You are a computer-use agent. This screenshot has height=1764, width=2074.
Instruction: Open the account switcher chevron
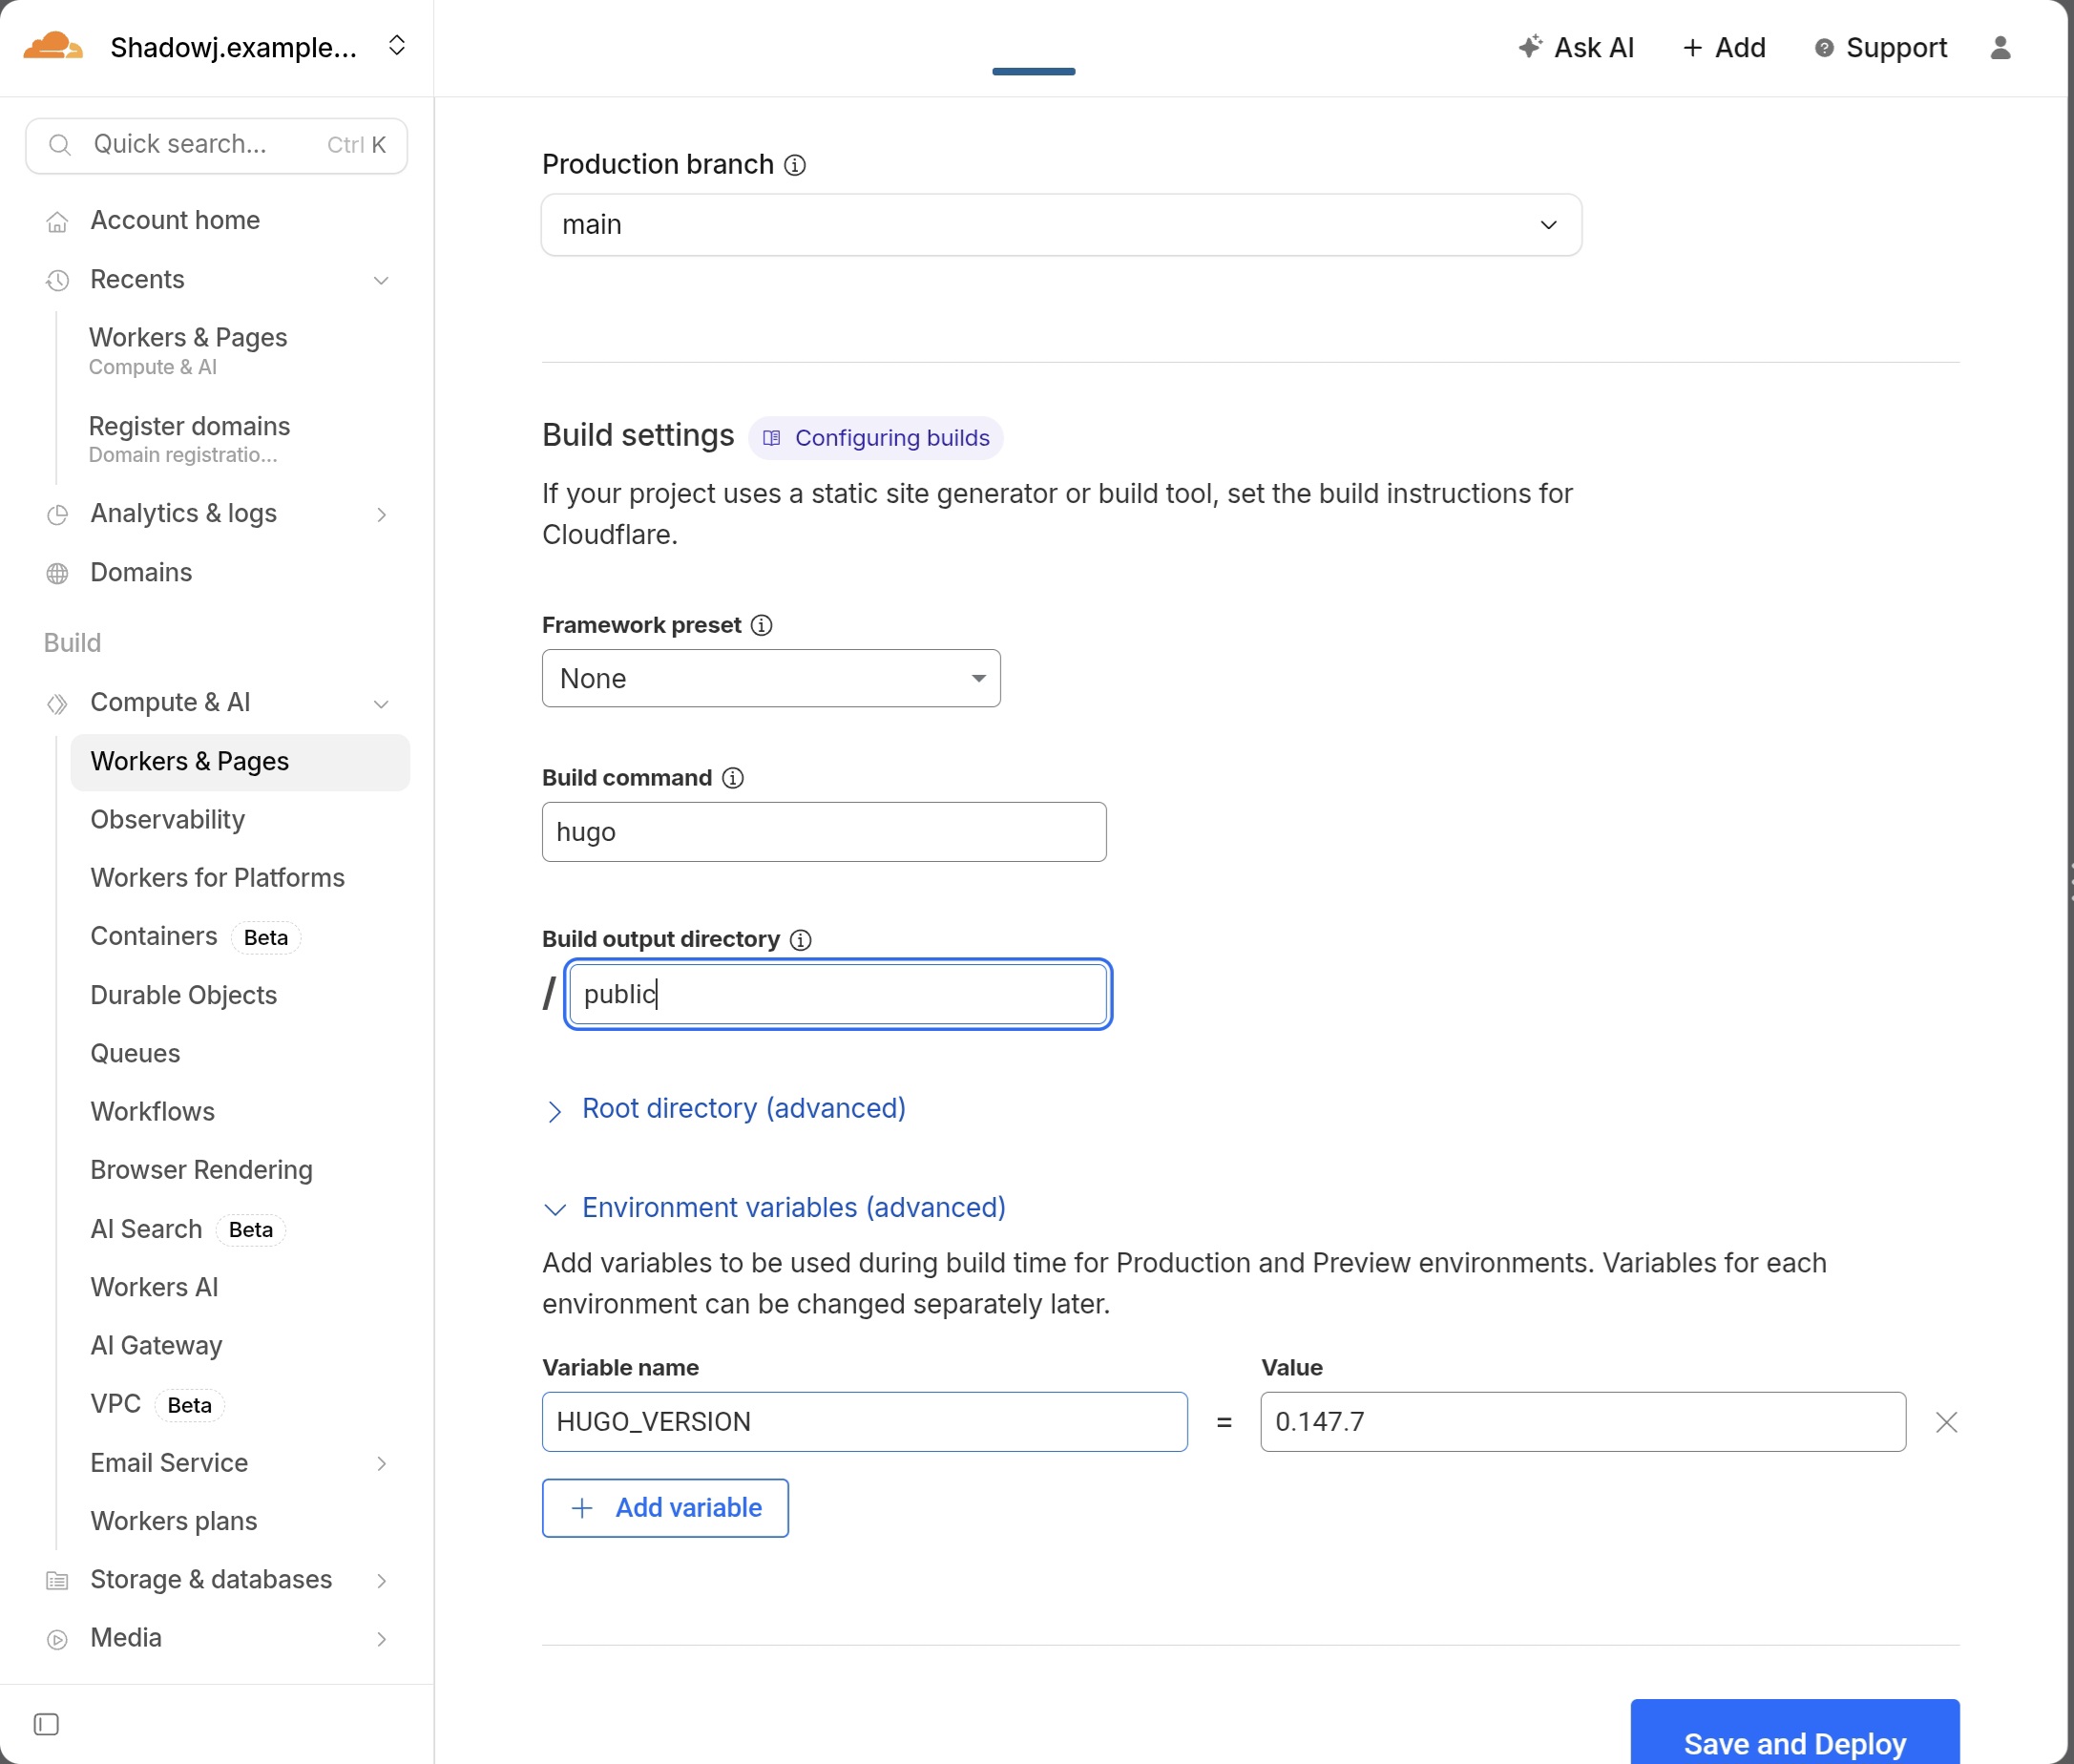click(x=397, y=46)
